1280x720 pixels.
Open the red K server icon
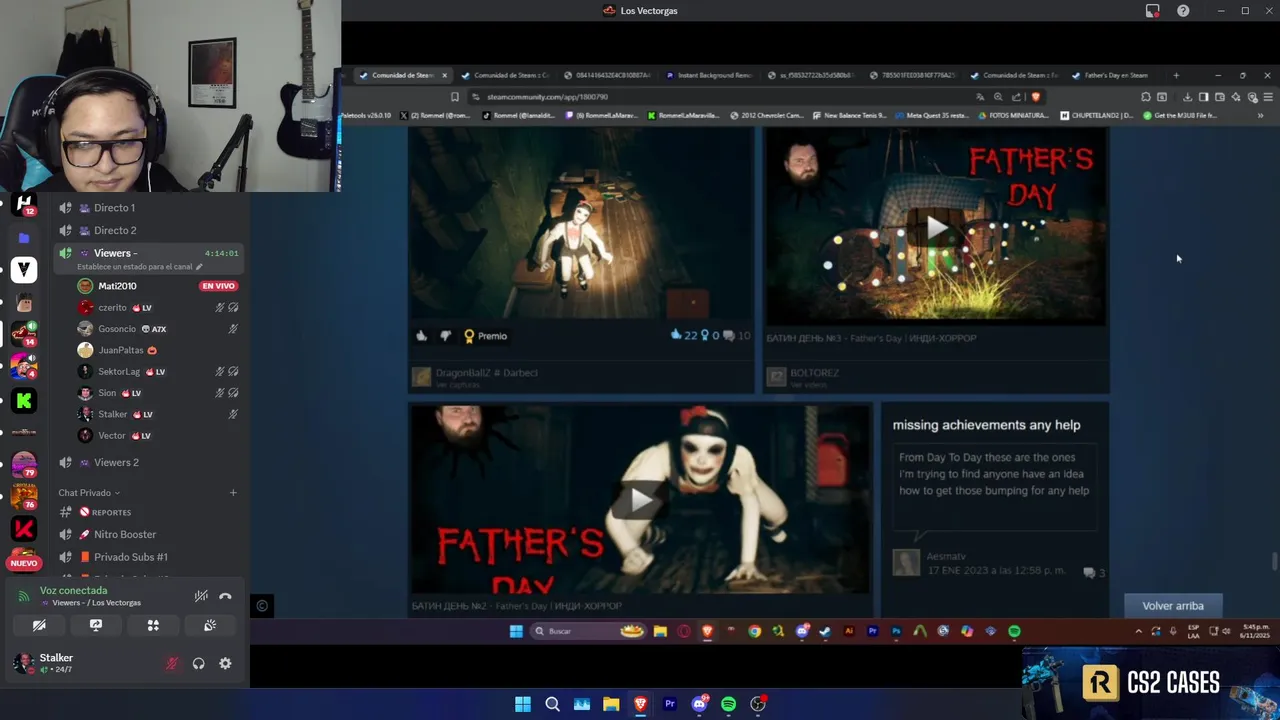pos(24,528)
